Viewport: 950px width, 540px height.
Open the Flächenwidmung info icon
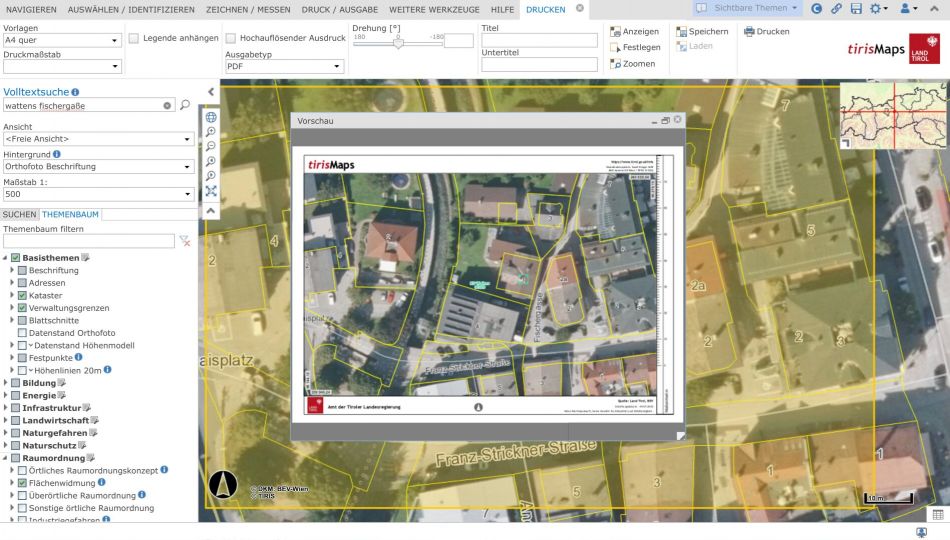point(102,482)
